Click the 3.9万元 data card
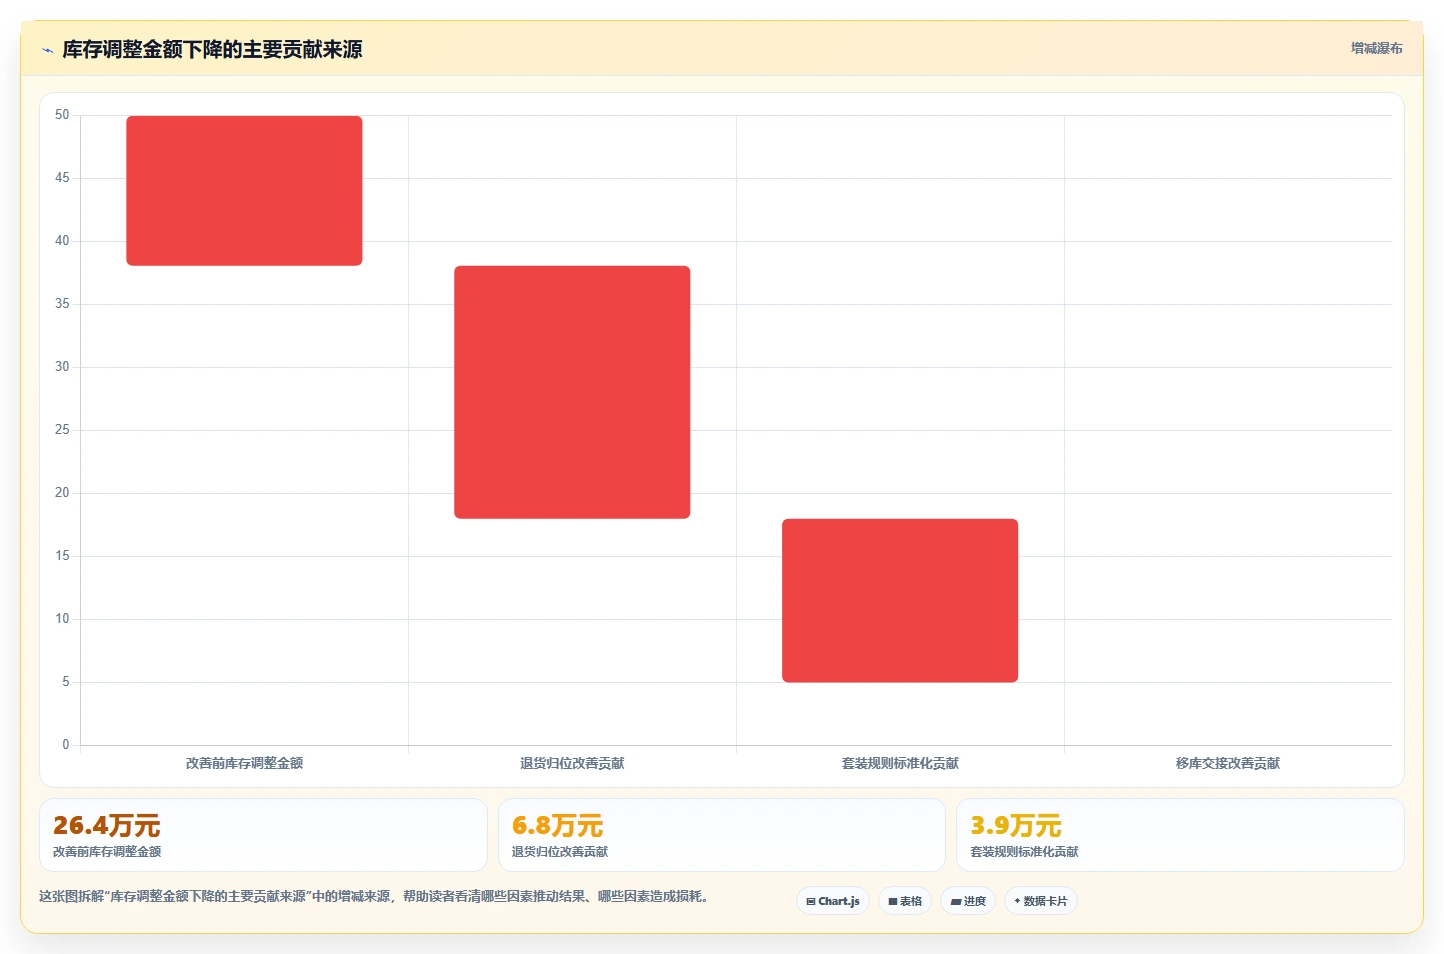The image size is (1444, 954). (1180, 835)
